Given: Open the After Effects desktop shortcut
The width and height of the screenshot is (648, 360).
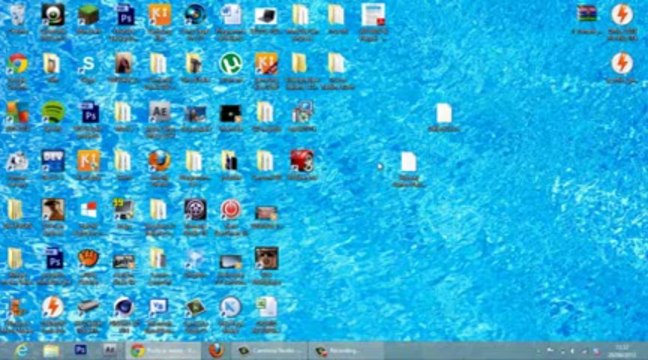Looking at the screenshot, I should (x=160, y=112).
